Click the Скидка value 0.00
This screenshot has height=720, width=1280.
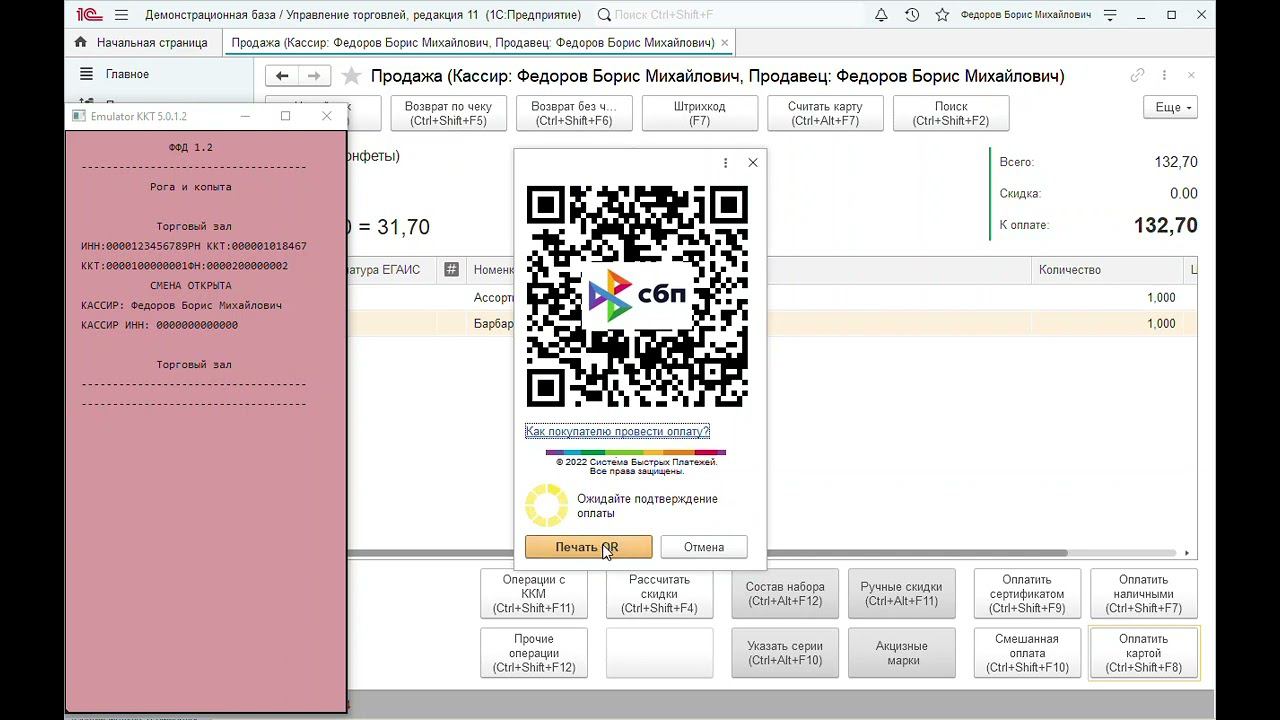pos(1183,194)
